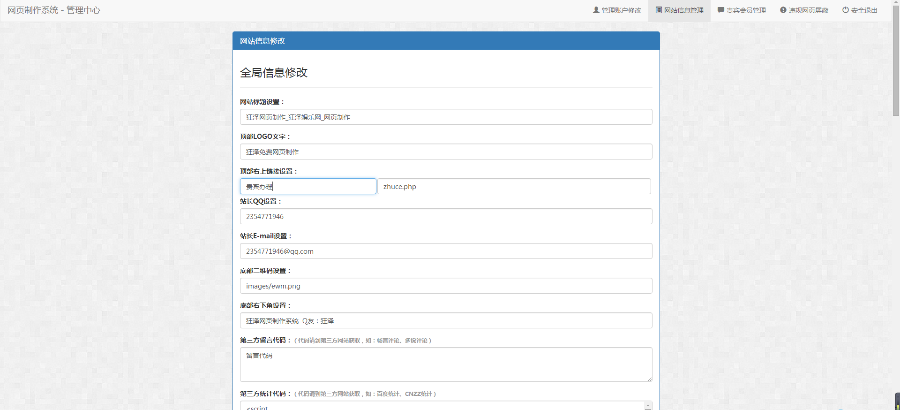Click the scroll-up arrow of statistics textarea

point(648,405)
